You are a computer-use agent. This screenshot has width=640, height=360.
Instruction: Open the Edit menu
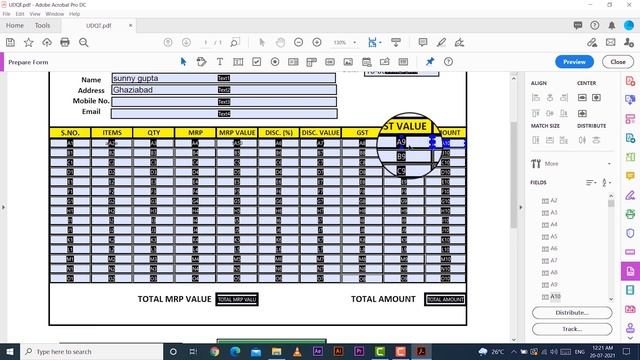pos(20,14)
